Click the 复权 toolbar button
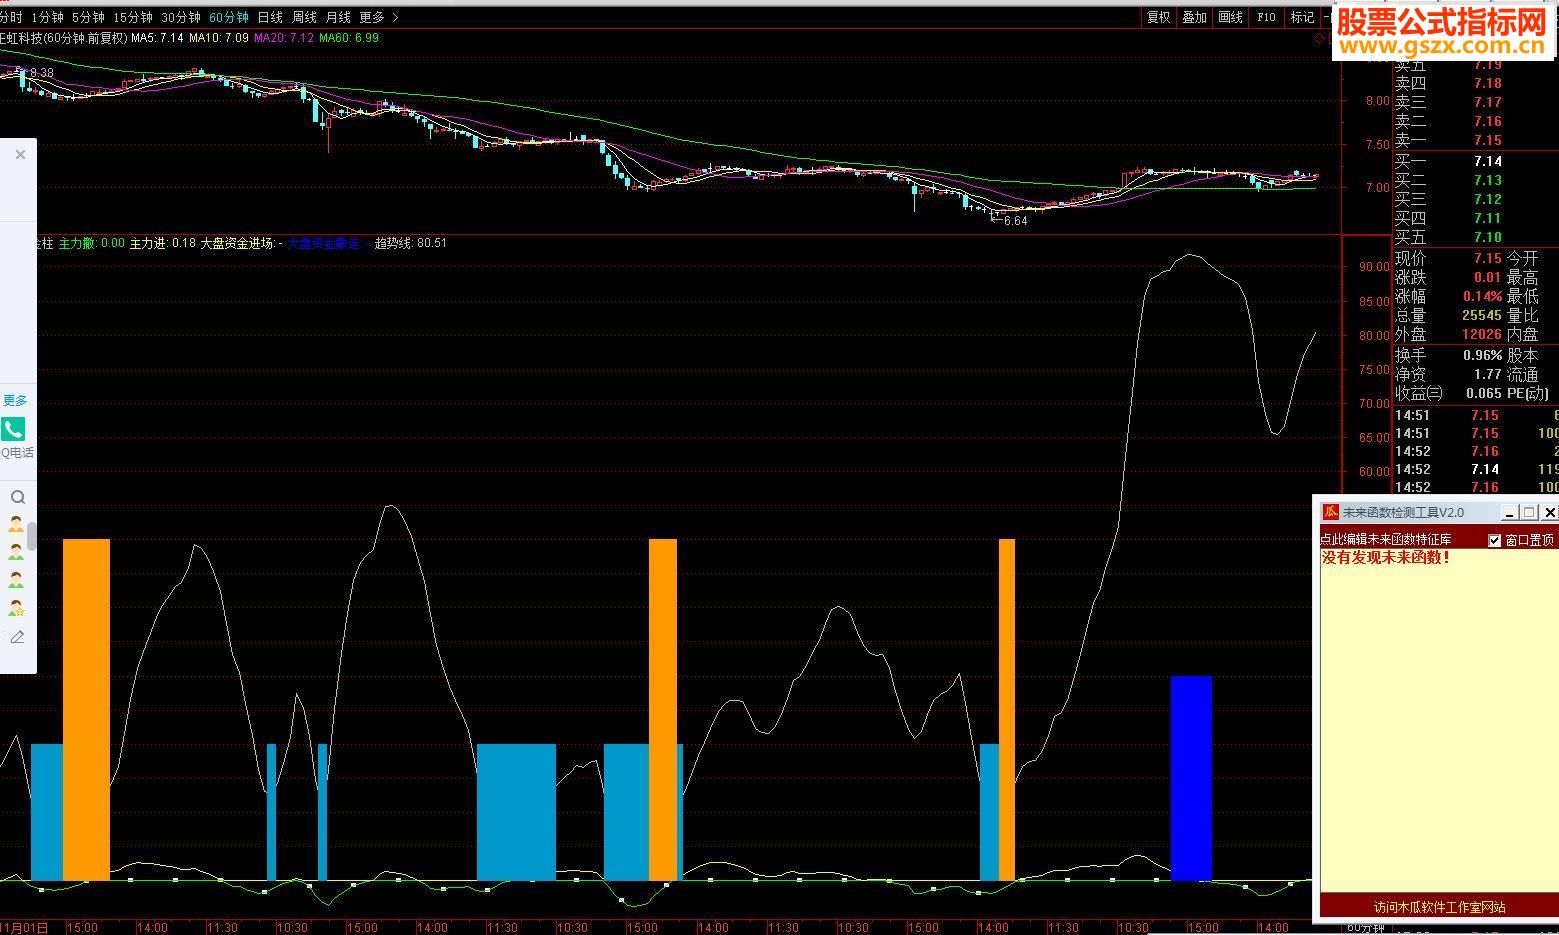The height and width of the screenshot is (935, 1559). click(1159, 17)
